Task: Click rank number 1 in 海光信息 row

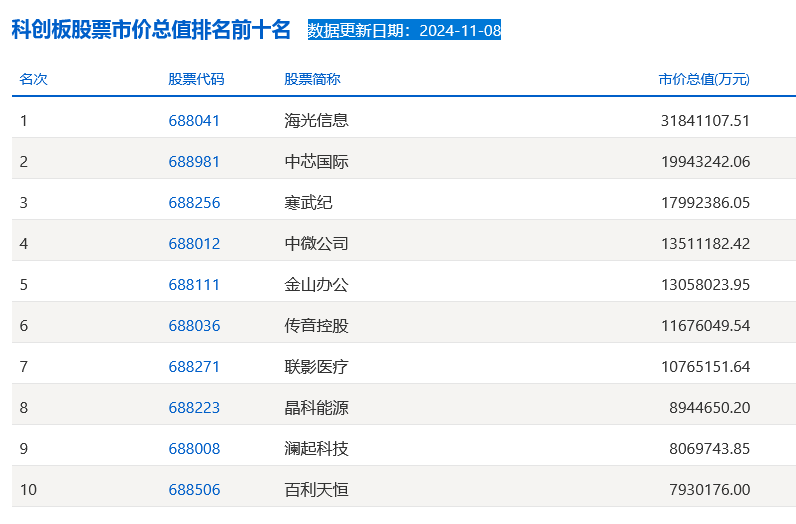Action: tap(23, 121)
